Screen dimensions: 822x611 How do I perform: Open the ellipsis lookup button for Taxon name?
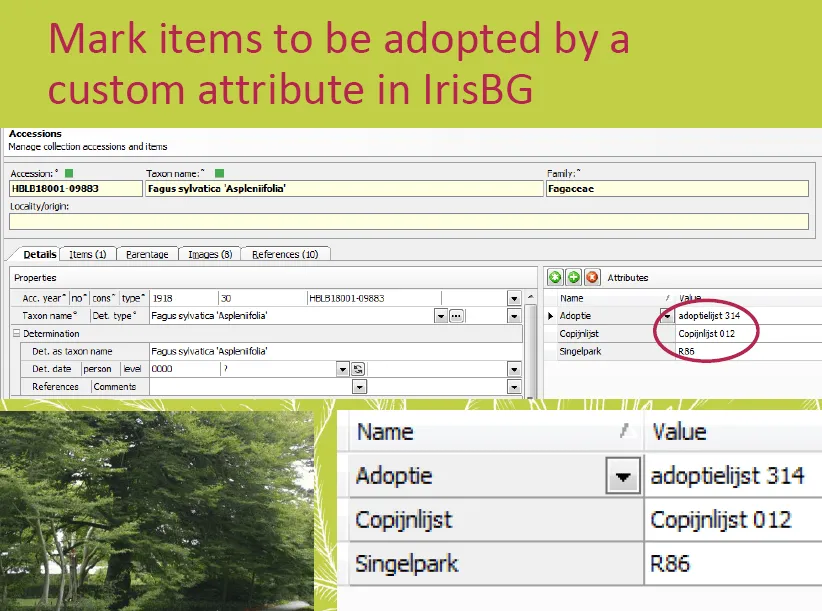coord(456,316)
